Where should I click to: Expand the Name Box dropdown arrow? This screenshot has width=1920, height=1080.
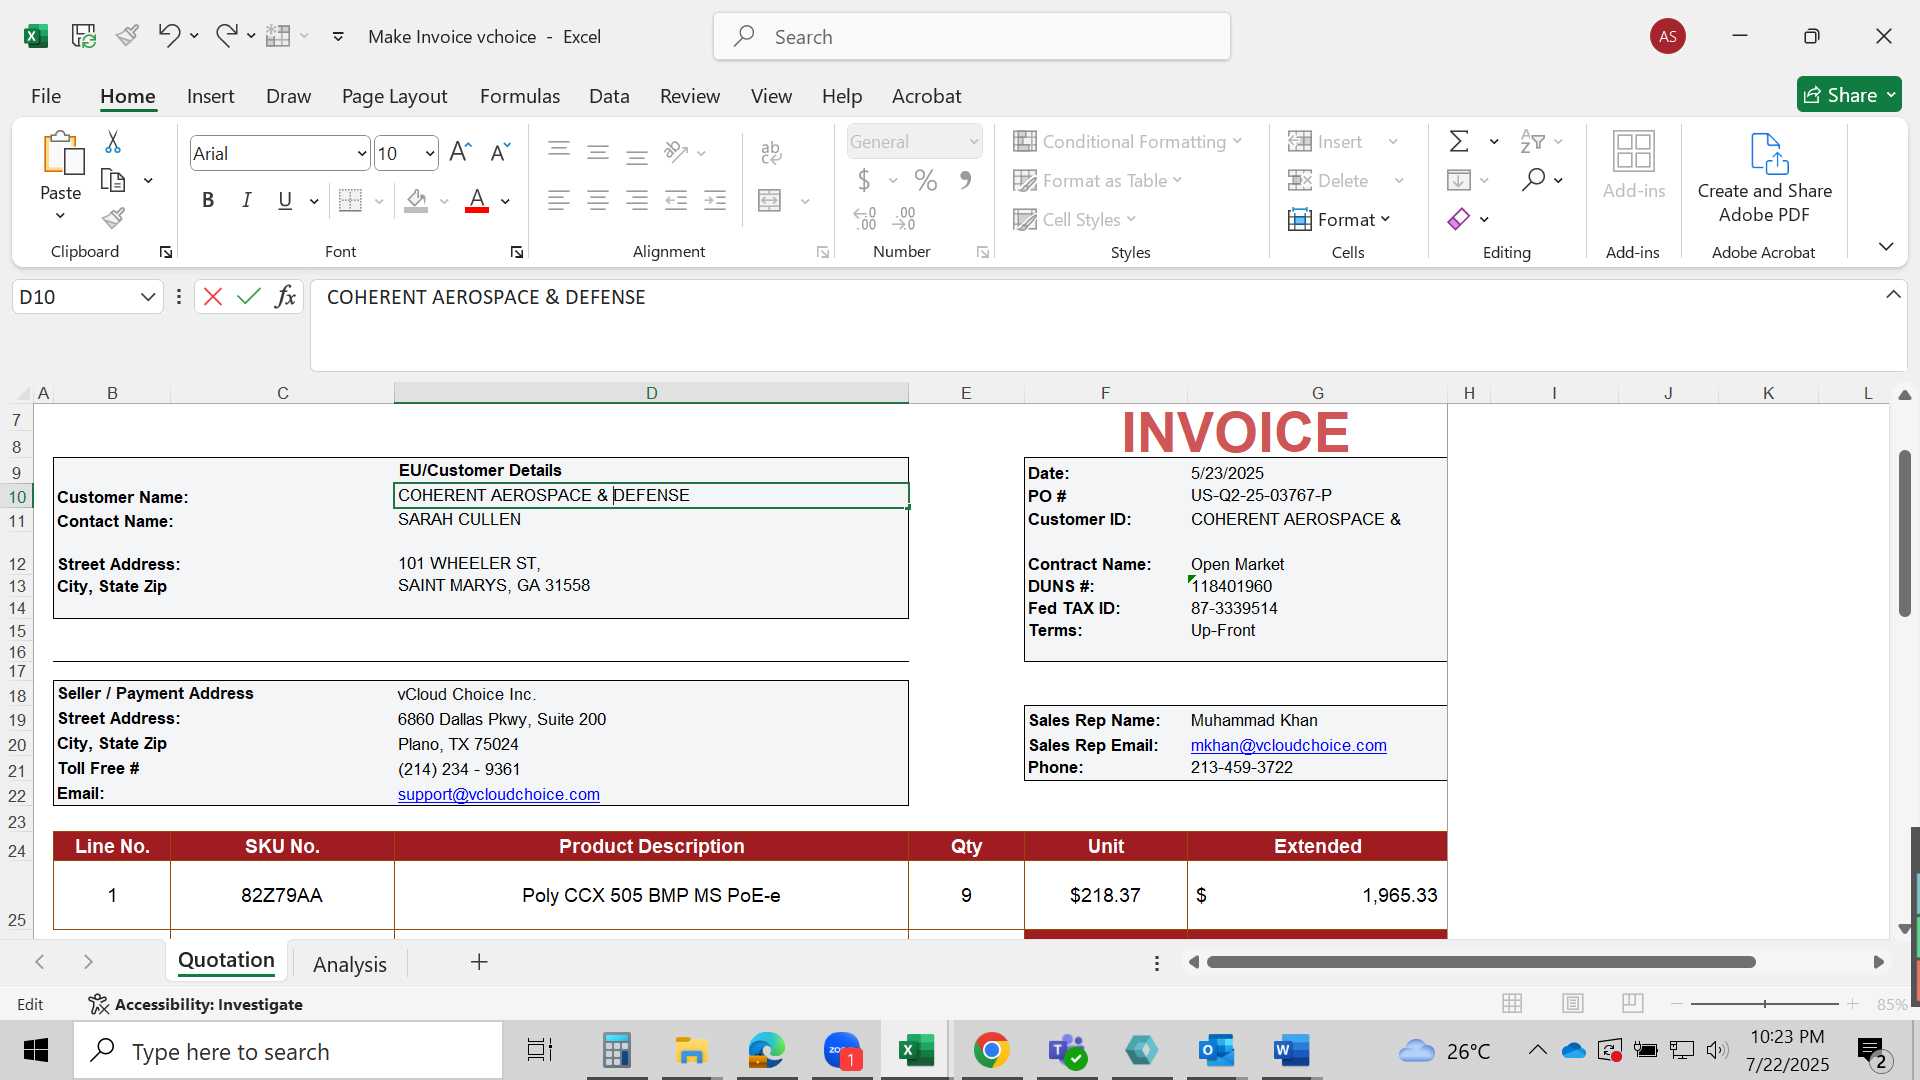pyautogui.click(x=147, y=296)
